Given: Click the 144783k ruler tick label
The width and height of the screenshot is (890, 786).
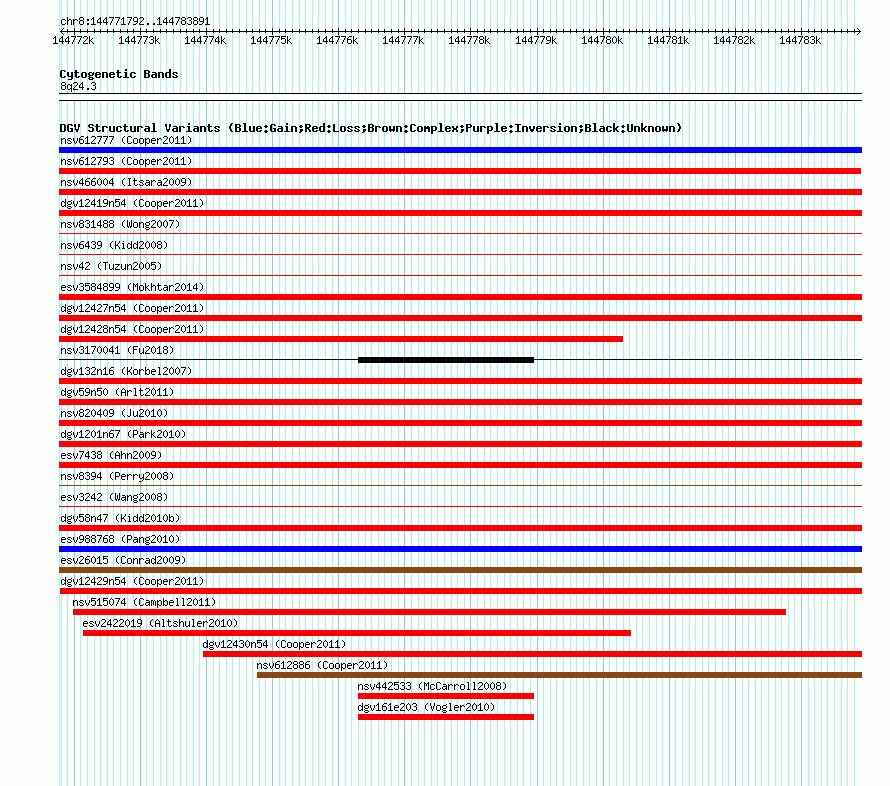Looking at the screenshot, I should (800, 40).
